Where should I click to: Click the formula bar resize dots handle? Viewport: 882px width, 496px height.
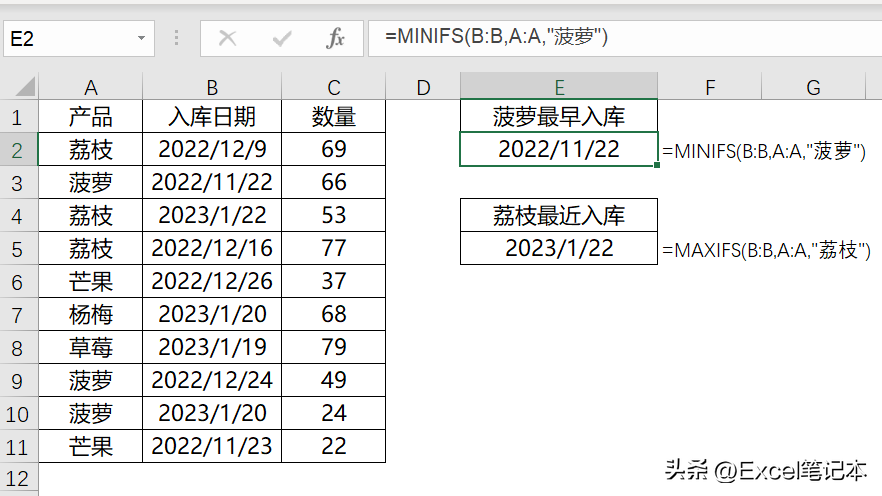click(177, 38)
